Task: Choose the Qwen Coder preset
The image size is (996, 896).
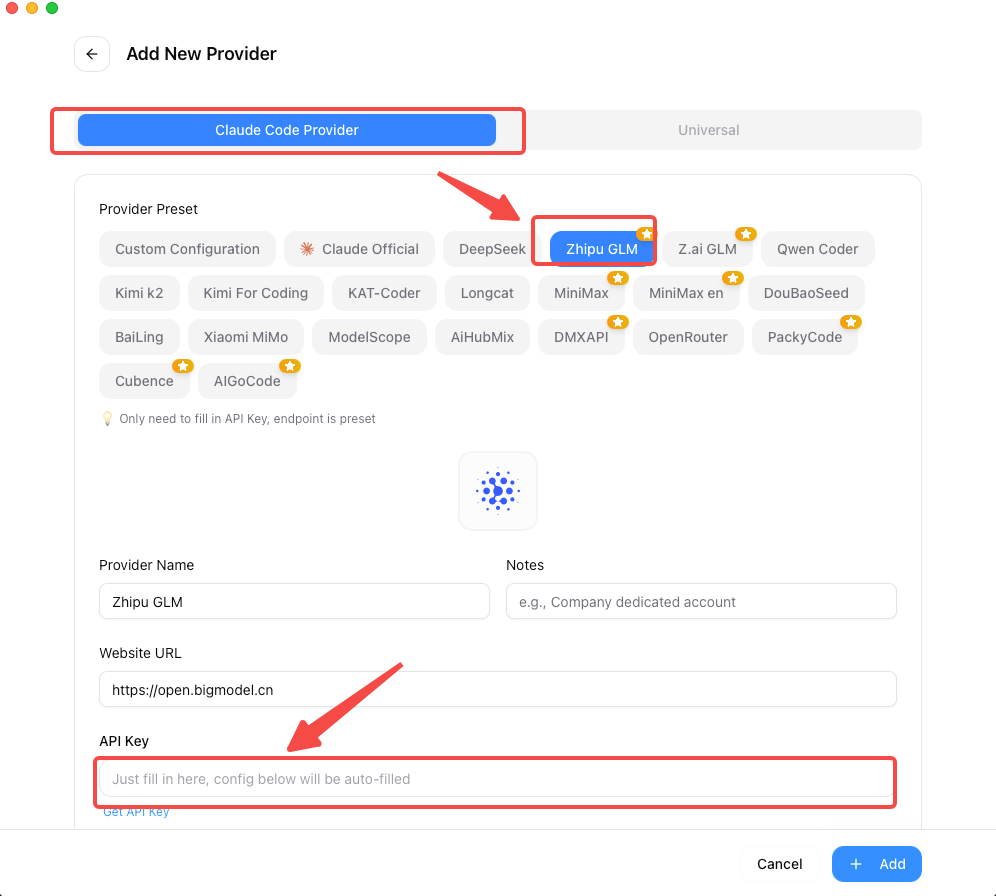Action: (x=817, y=249)
